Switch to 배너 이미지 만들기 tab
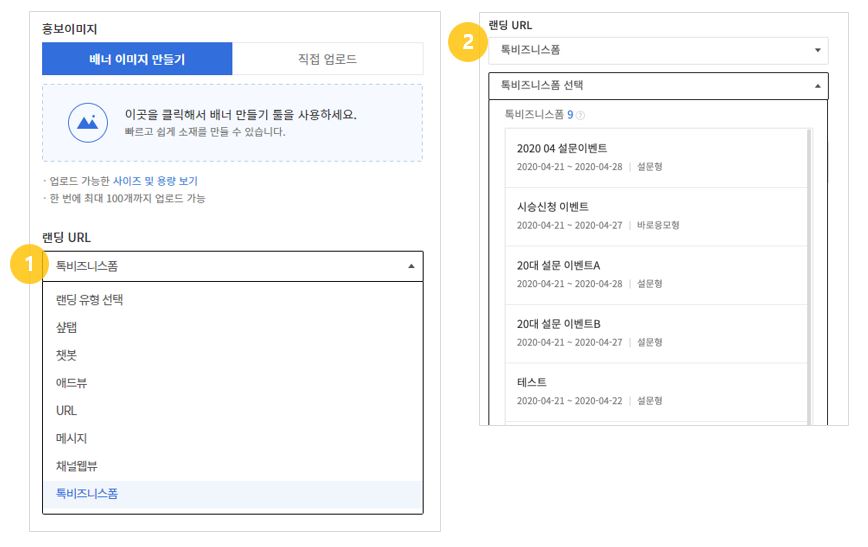The width and height of the screenshot is (868, 547). point(137,59)
